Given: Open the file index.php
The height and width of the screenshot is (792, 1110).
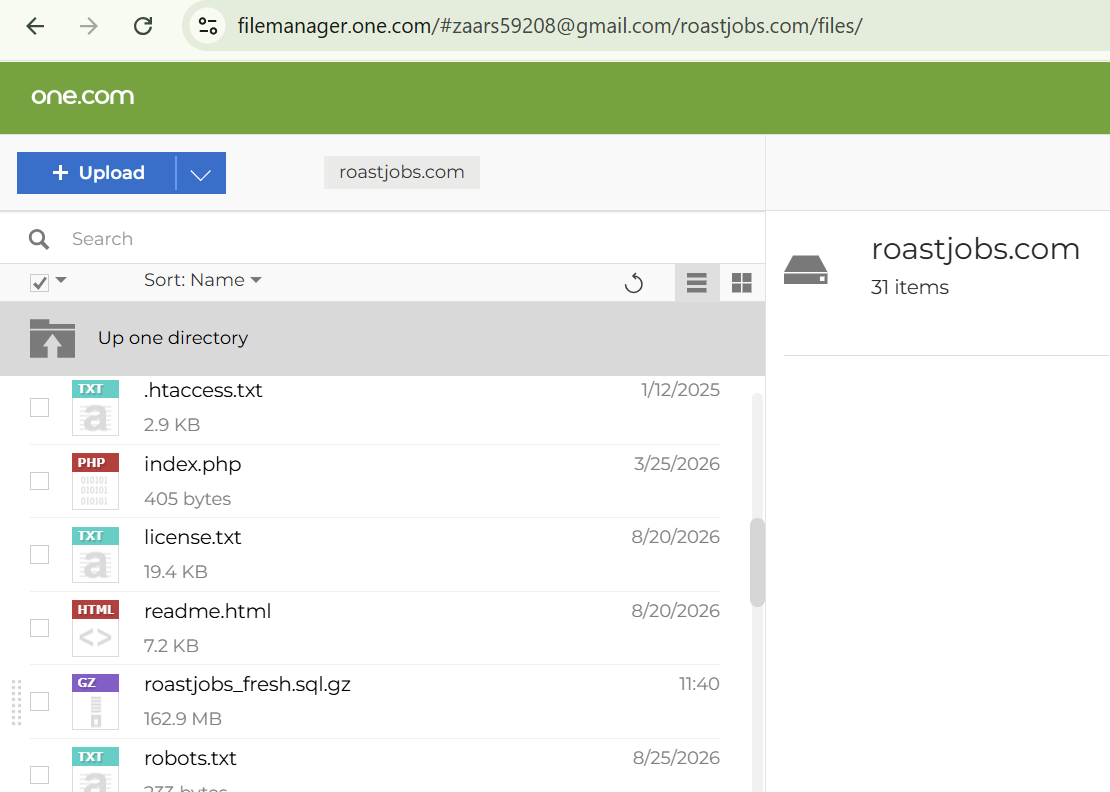Looking at the screenshot, I should (193, 464).
